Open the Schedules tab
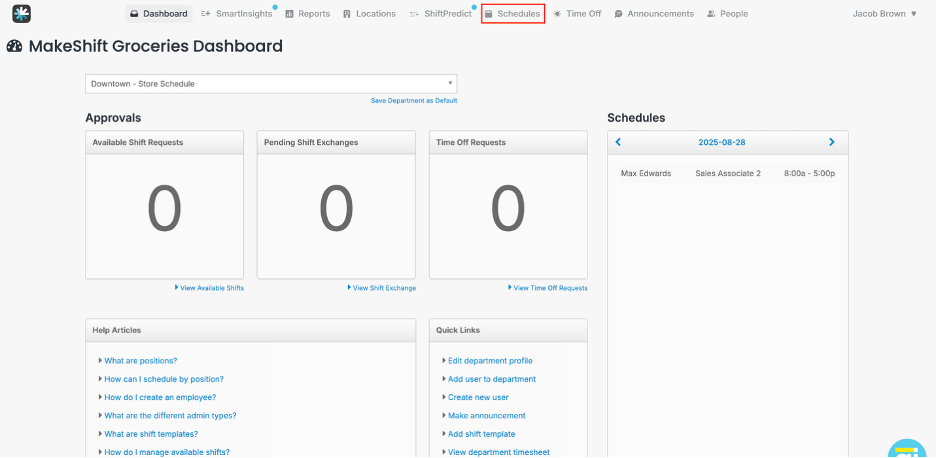 (512, 14)
